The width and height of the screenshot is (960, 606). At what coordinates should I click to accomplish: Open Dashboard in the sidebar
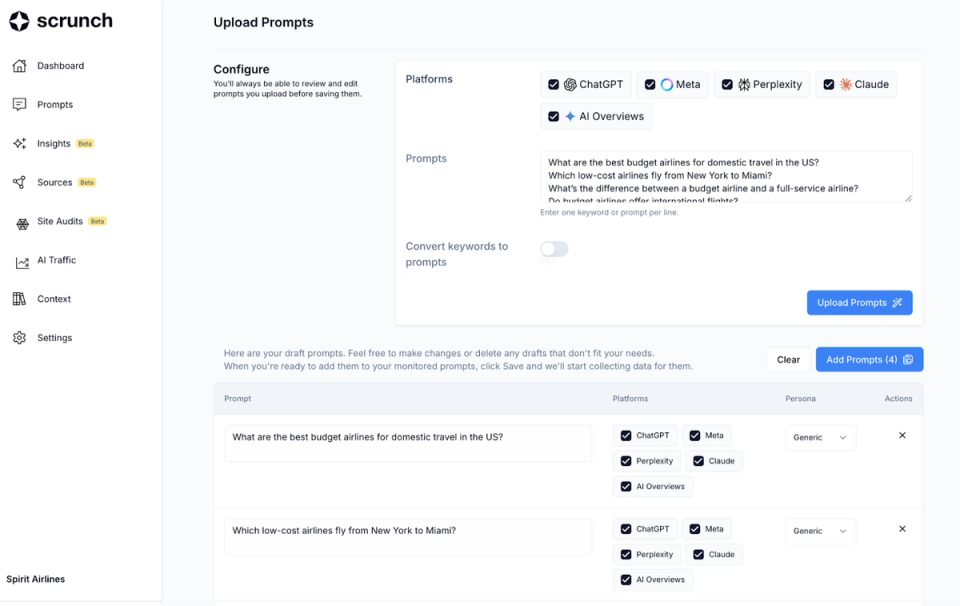pos(61,65)
